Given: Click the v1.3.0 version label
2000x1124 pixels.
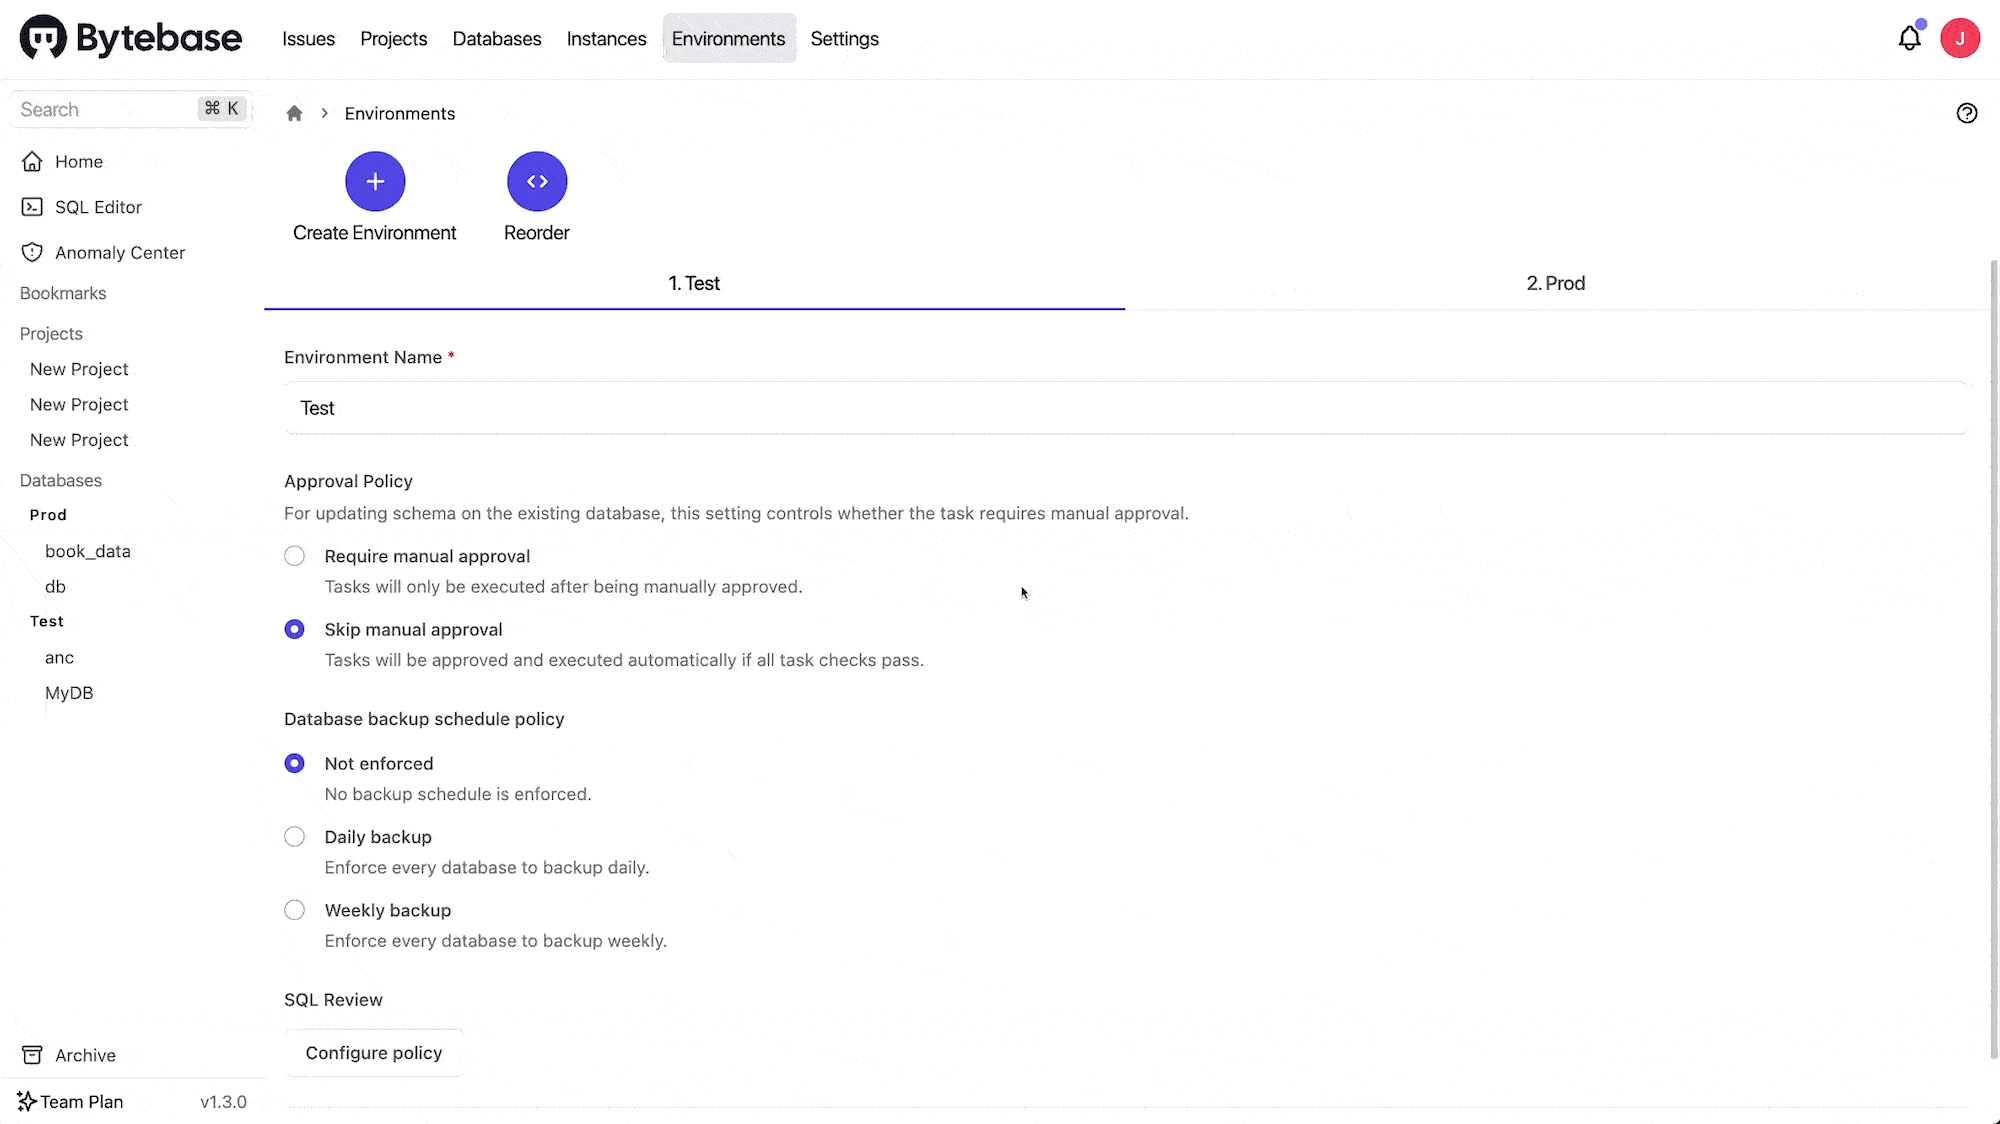Looking at the screenshot, I should coord(223,1101).
